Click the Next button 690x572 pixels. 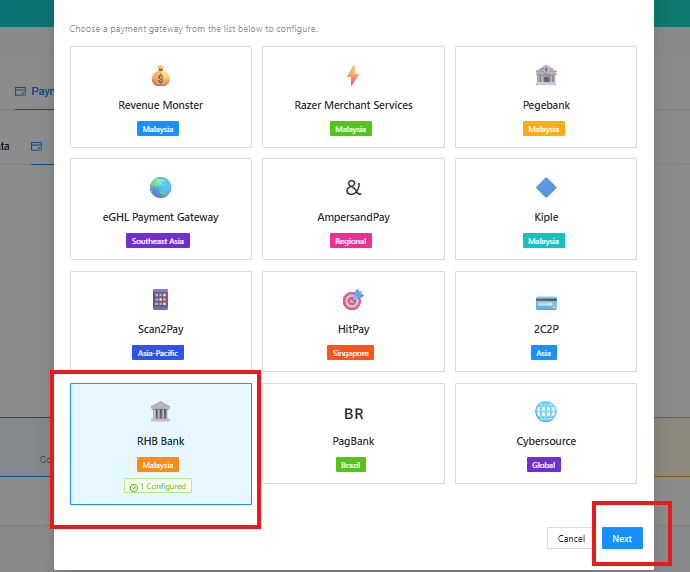coord(622,538)
